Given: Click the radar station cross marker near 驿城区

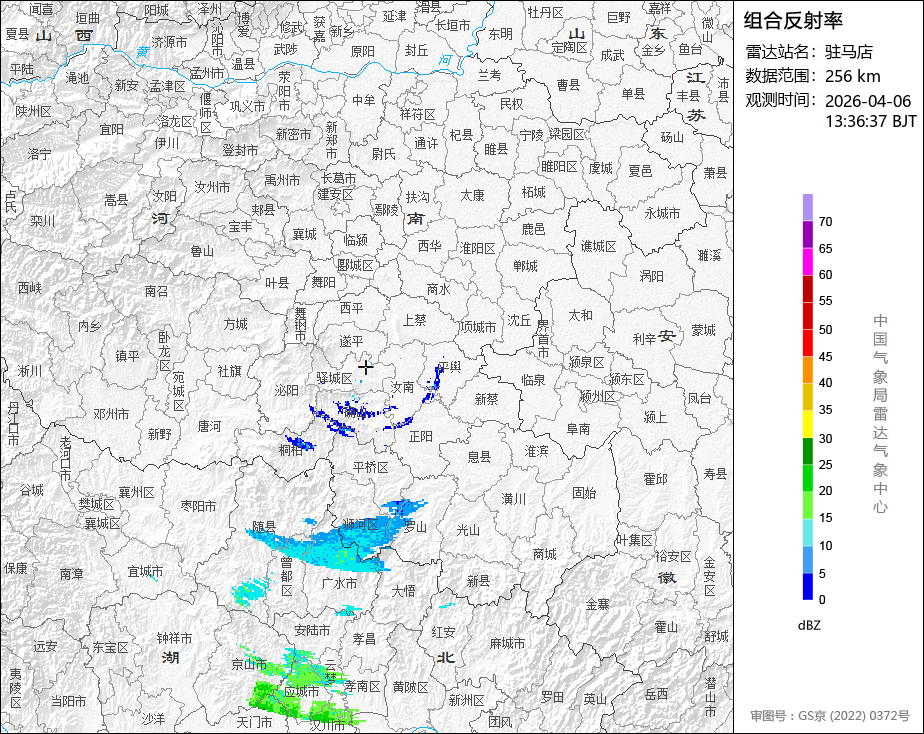Looking at the screenshot, I should click(365, 367).
